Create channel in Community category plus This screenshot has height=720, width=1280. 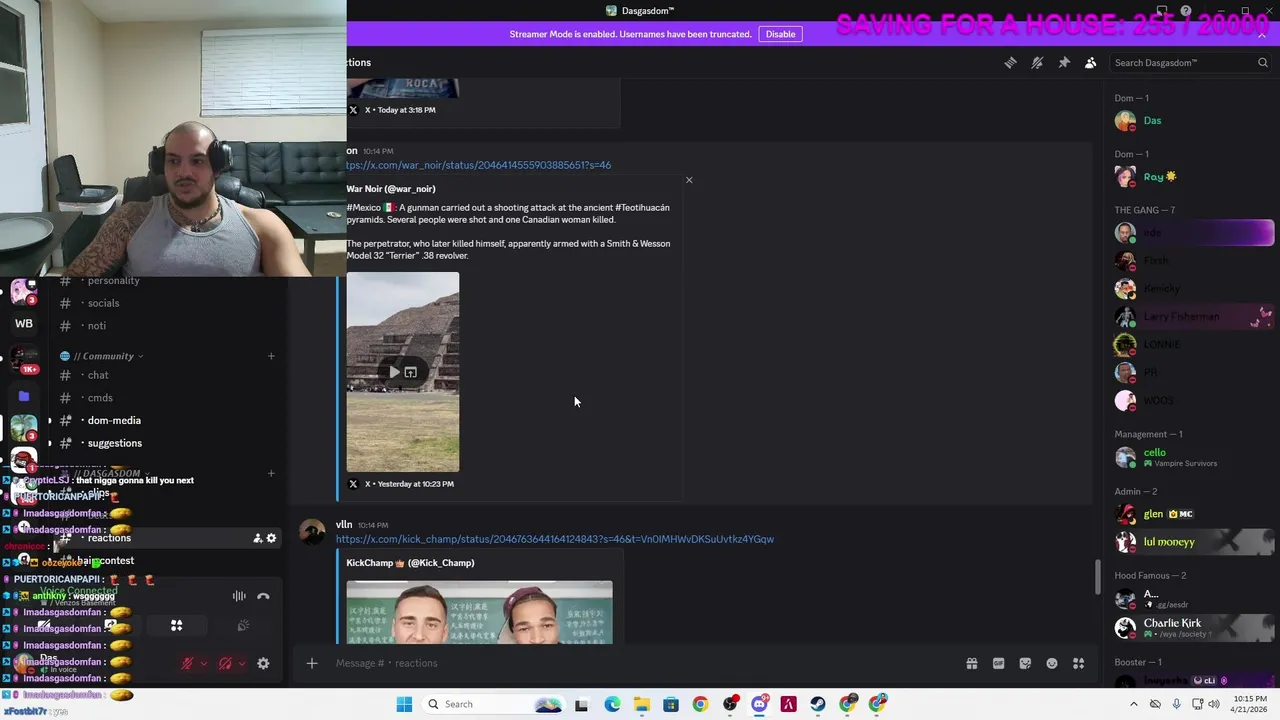click(271, 356)
